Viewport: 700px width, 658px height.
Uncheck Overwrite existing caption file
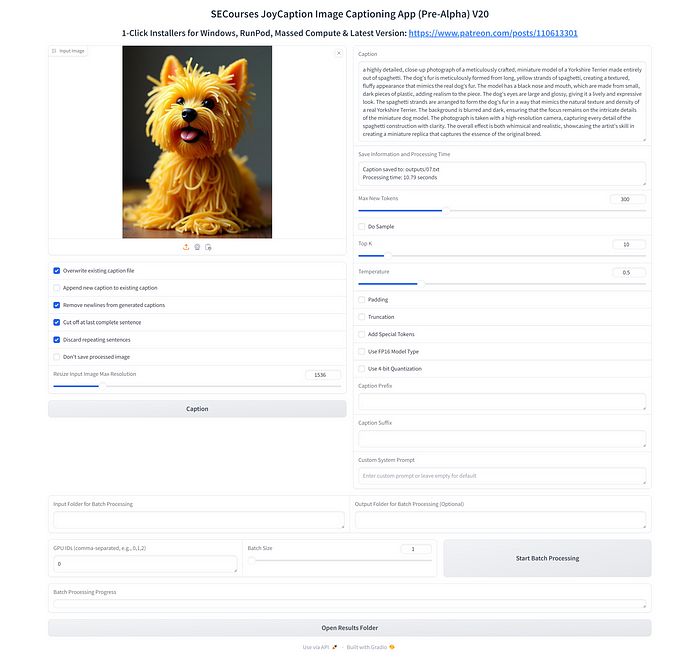coord(57,271)
